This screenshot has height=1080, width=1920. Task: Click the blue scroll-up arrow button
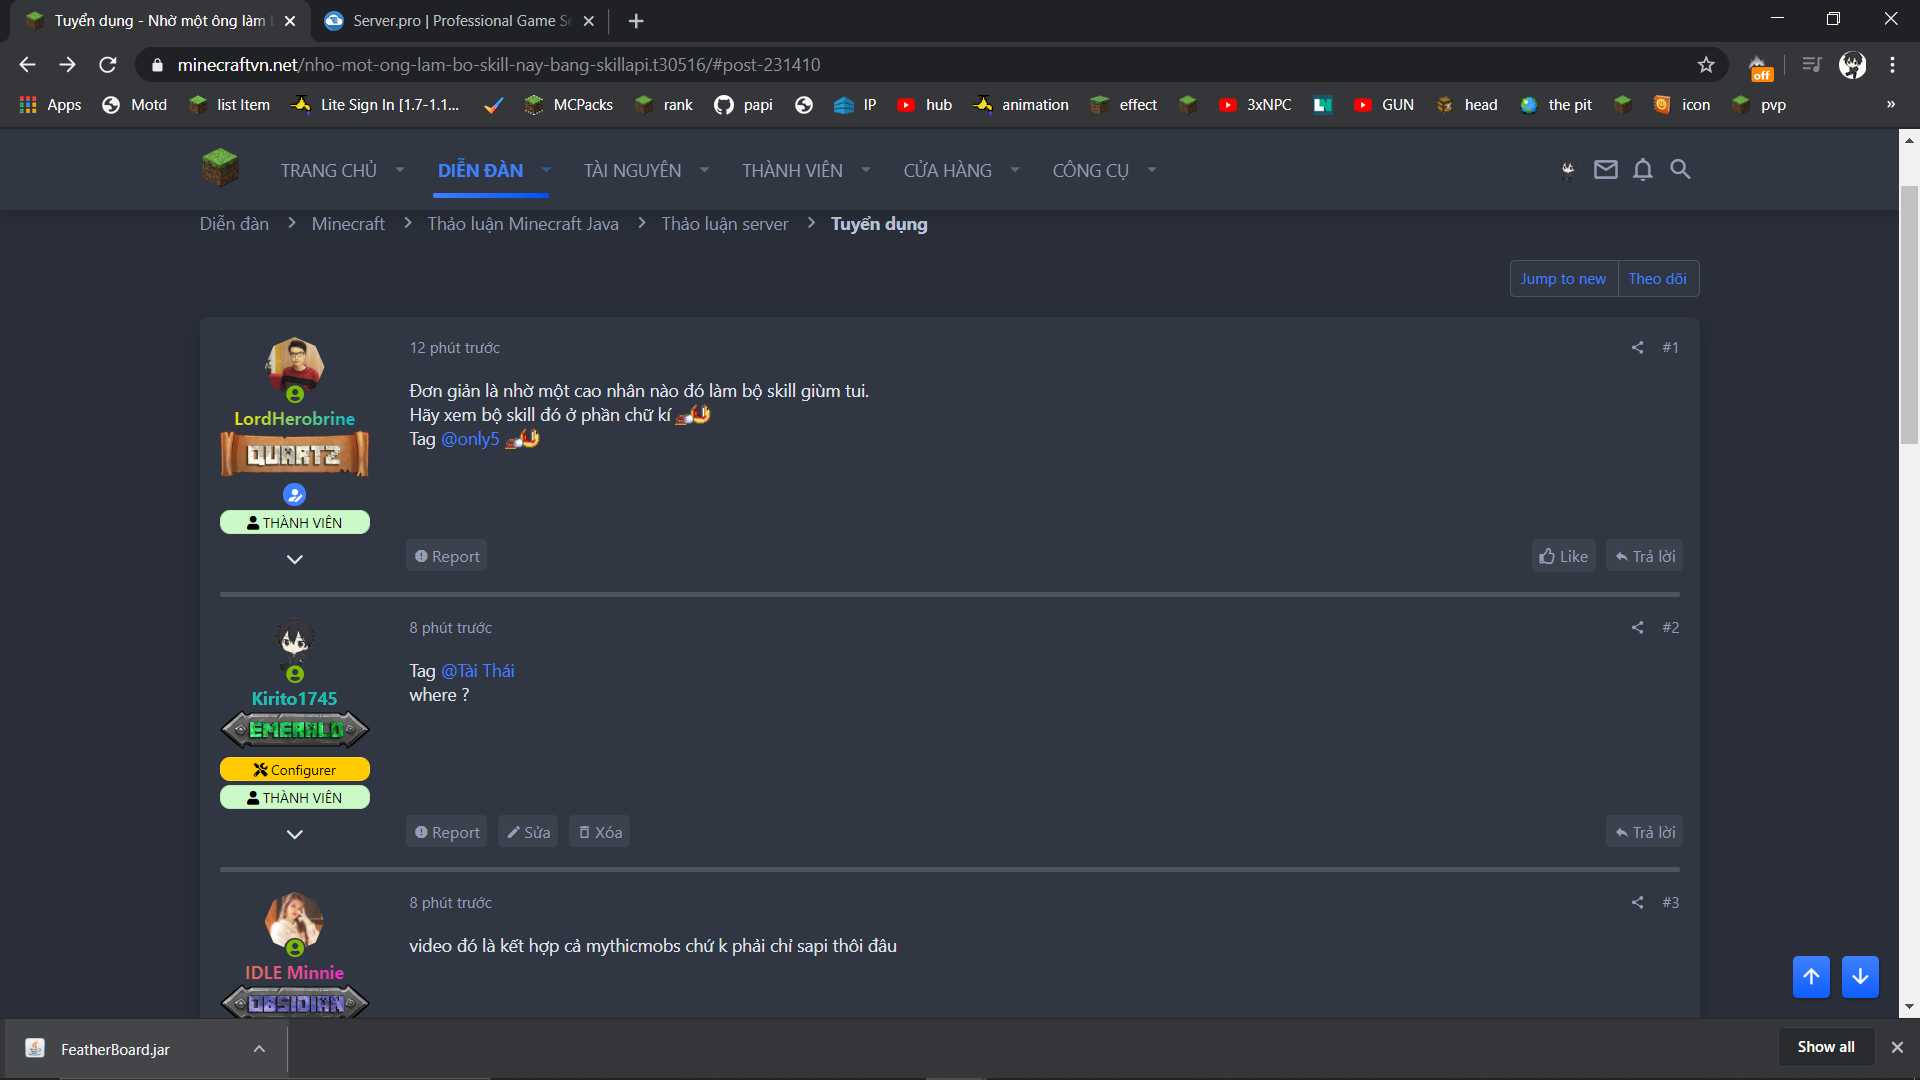click(1811, 977)
